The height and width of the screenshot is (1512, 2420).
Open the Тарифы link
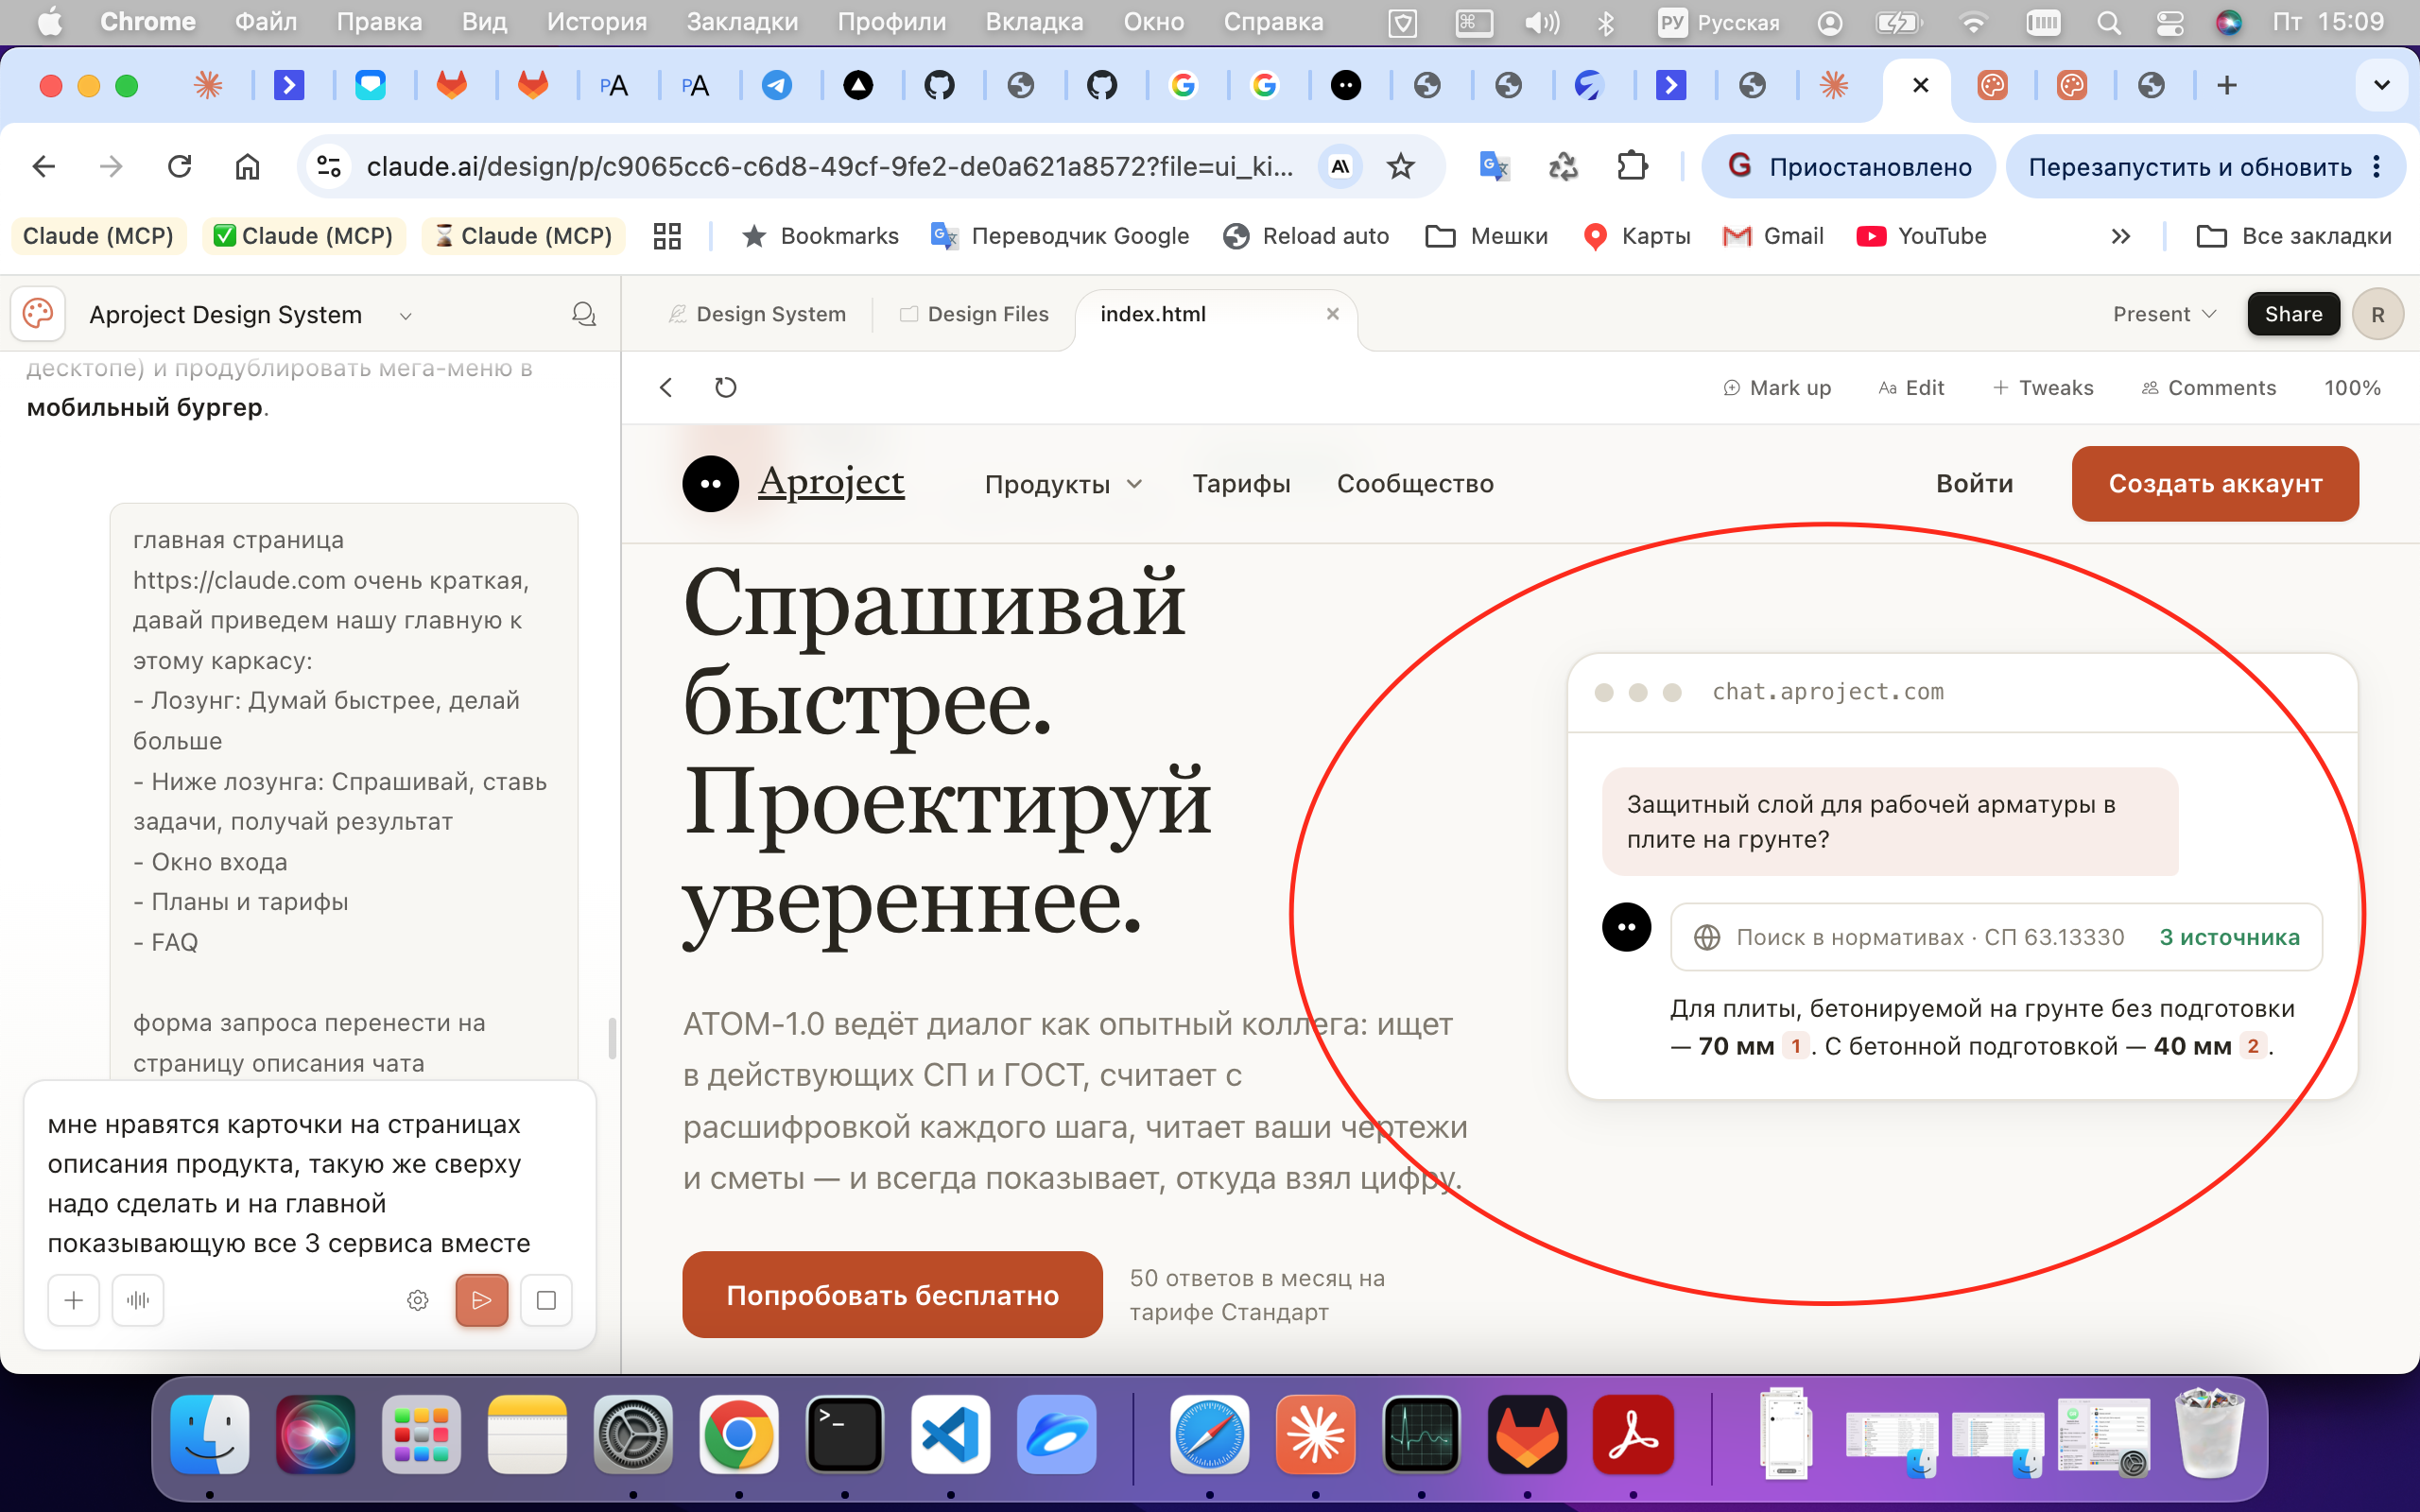(x=1241, y=484)
